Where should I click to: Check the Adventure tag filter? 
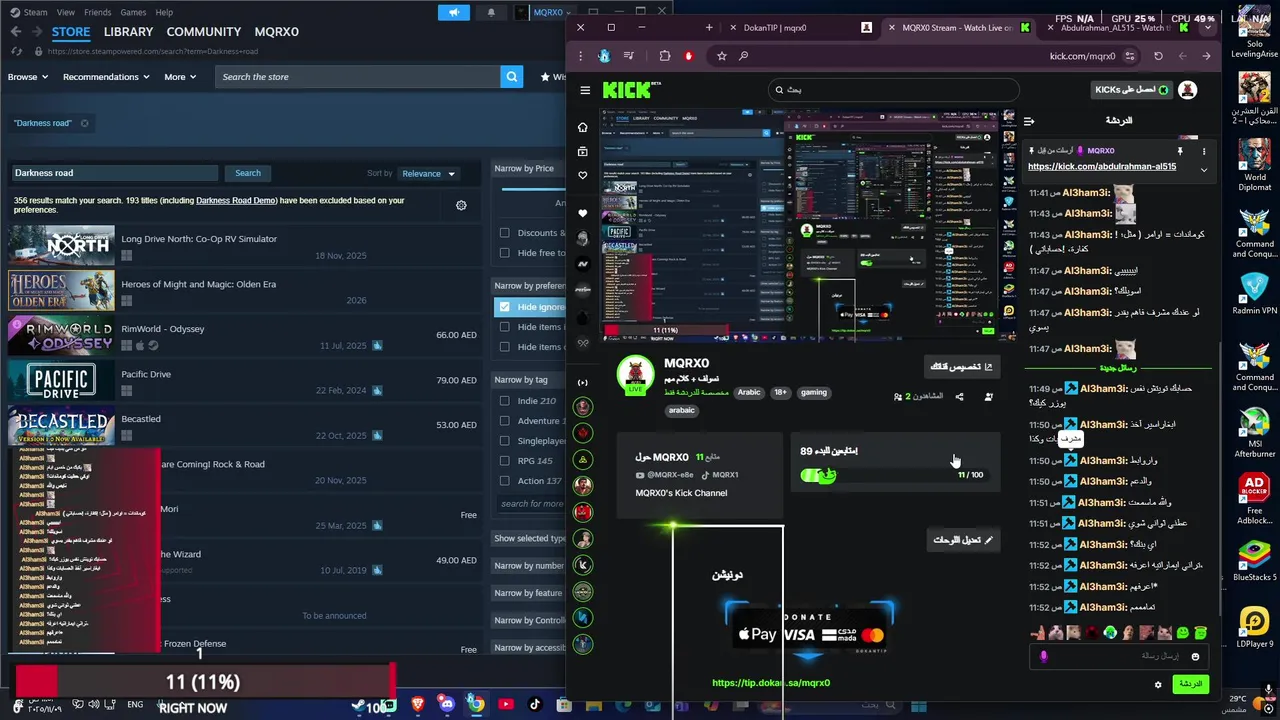coord(504,421)
